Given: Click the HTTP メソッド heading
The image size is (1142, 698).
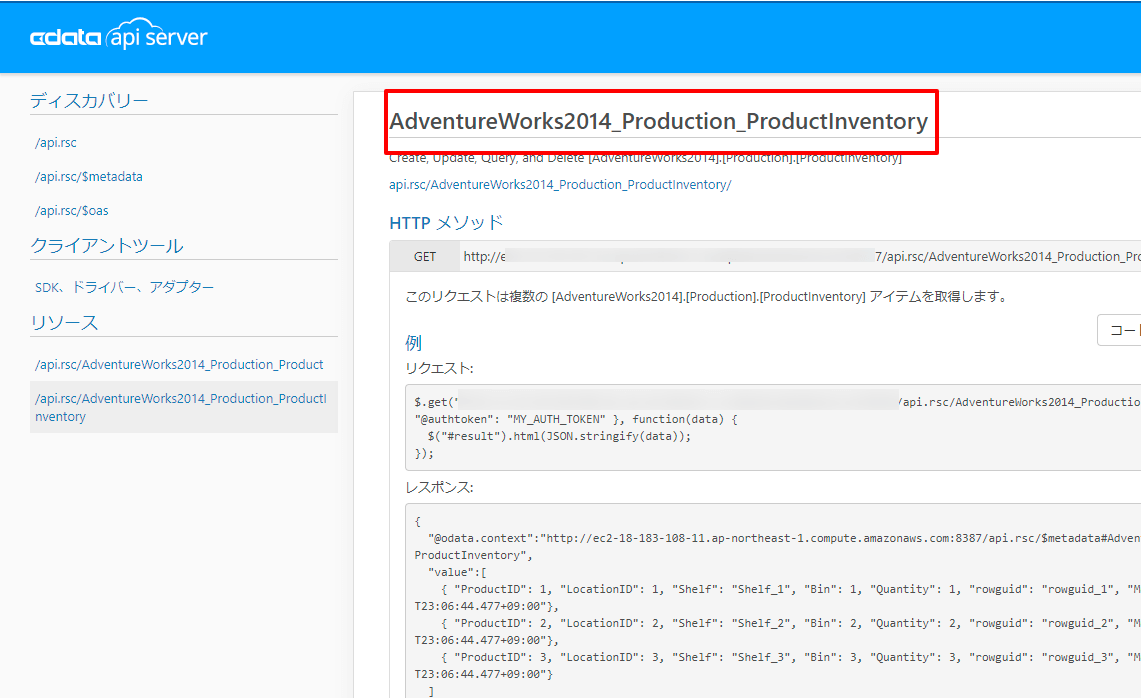Looking at the screenshot, I should pyautogui.click(x=446, y=223).
